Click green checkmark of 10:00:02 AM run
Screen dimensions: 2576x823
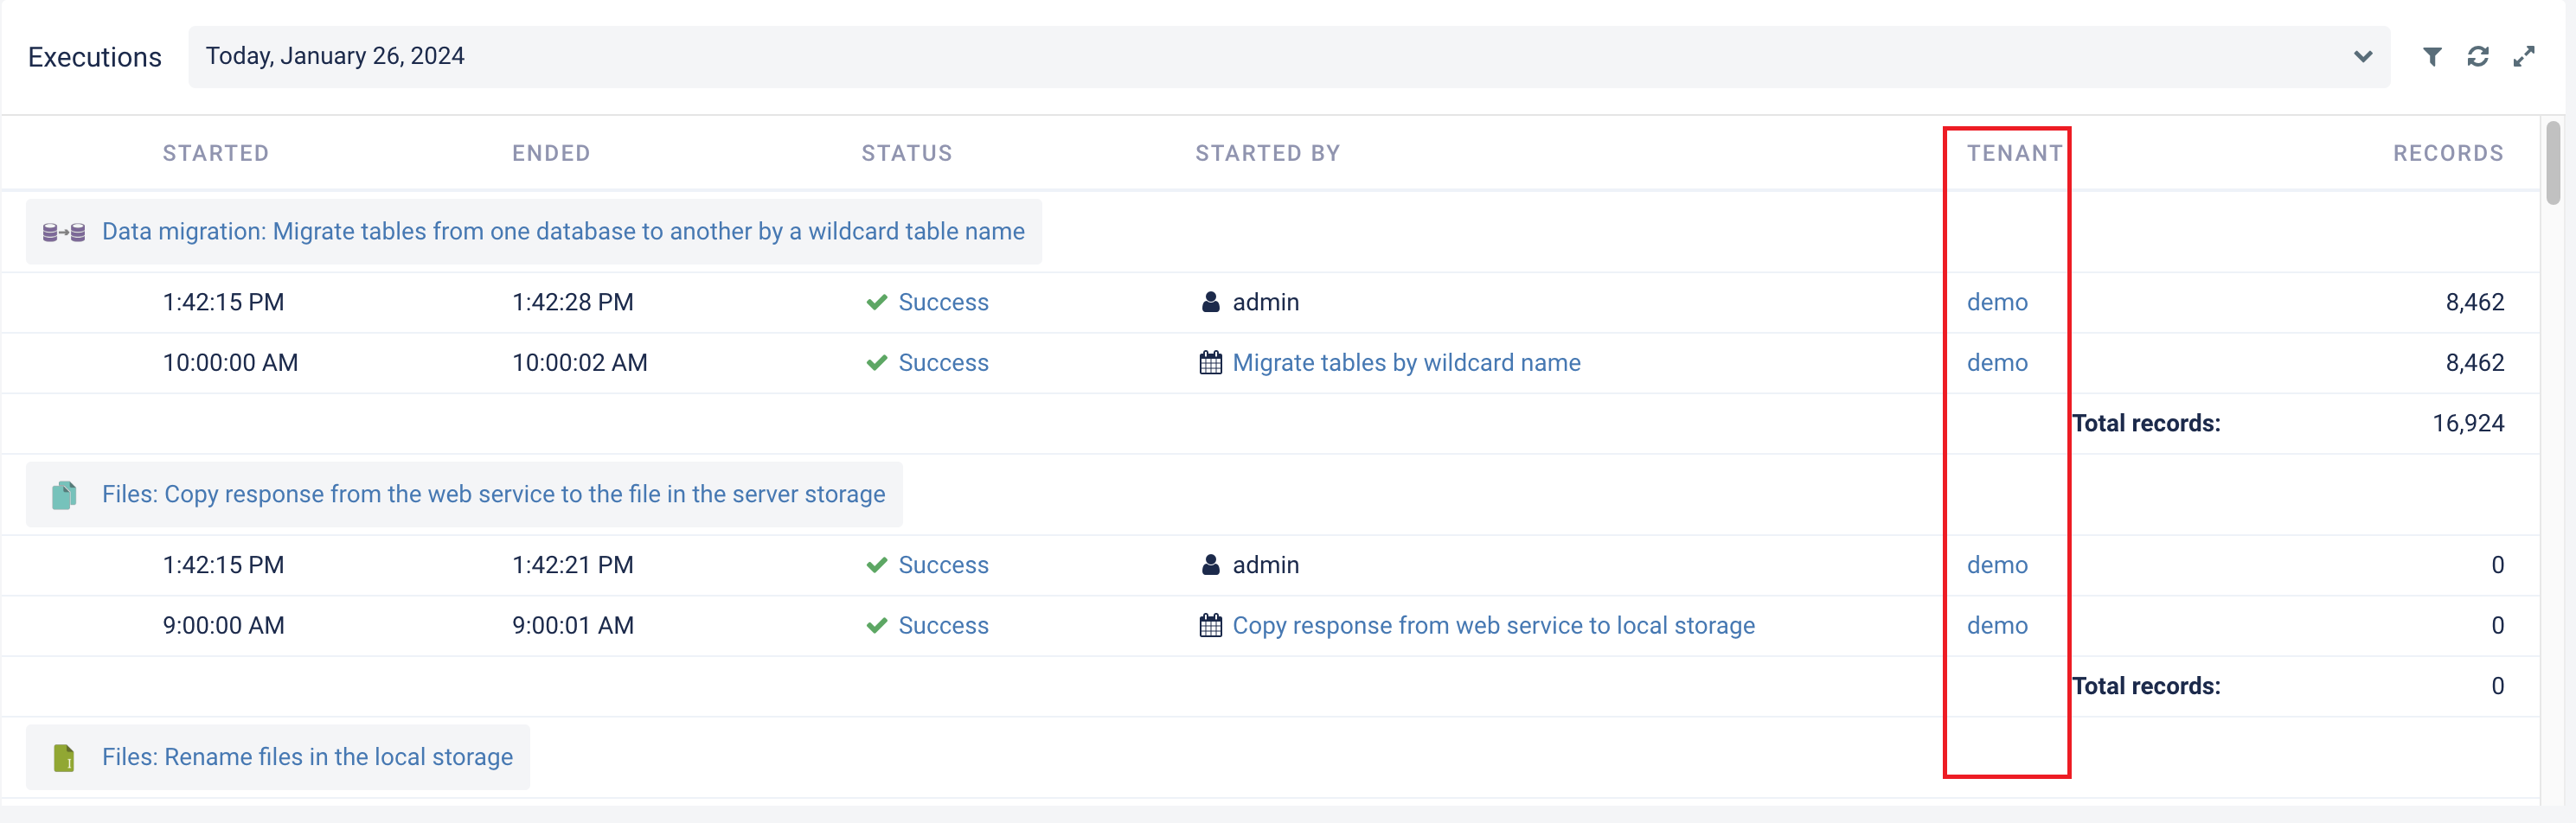(877, 363)
